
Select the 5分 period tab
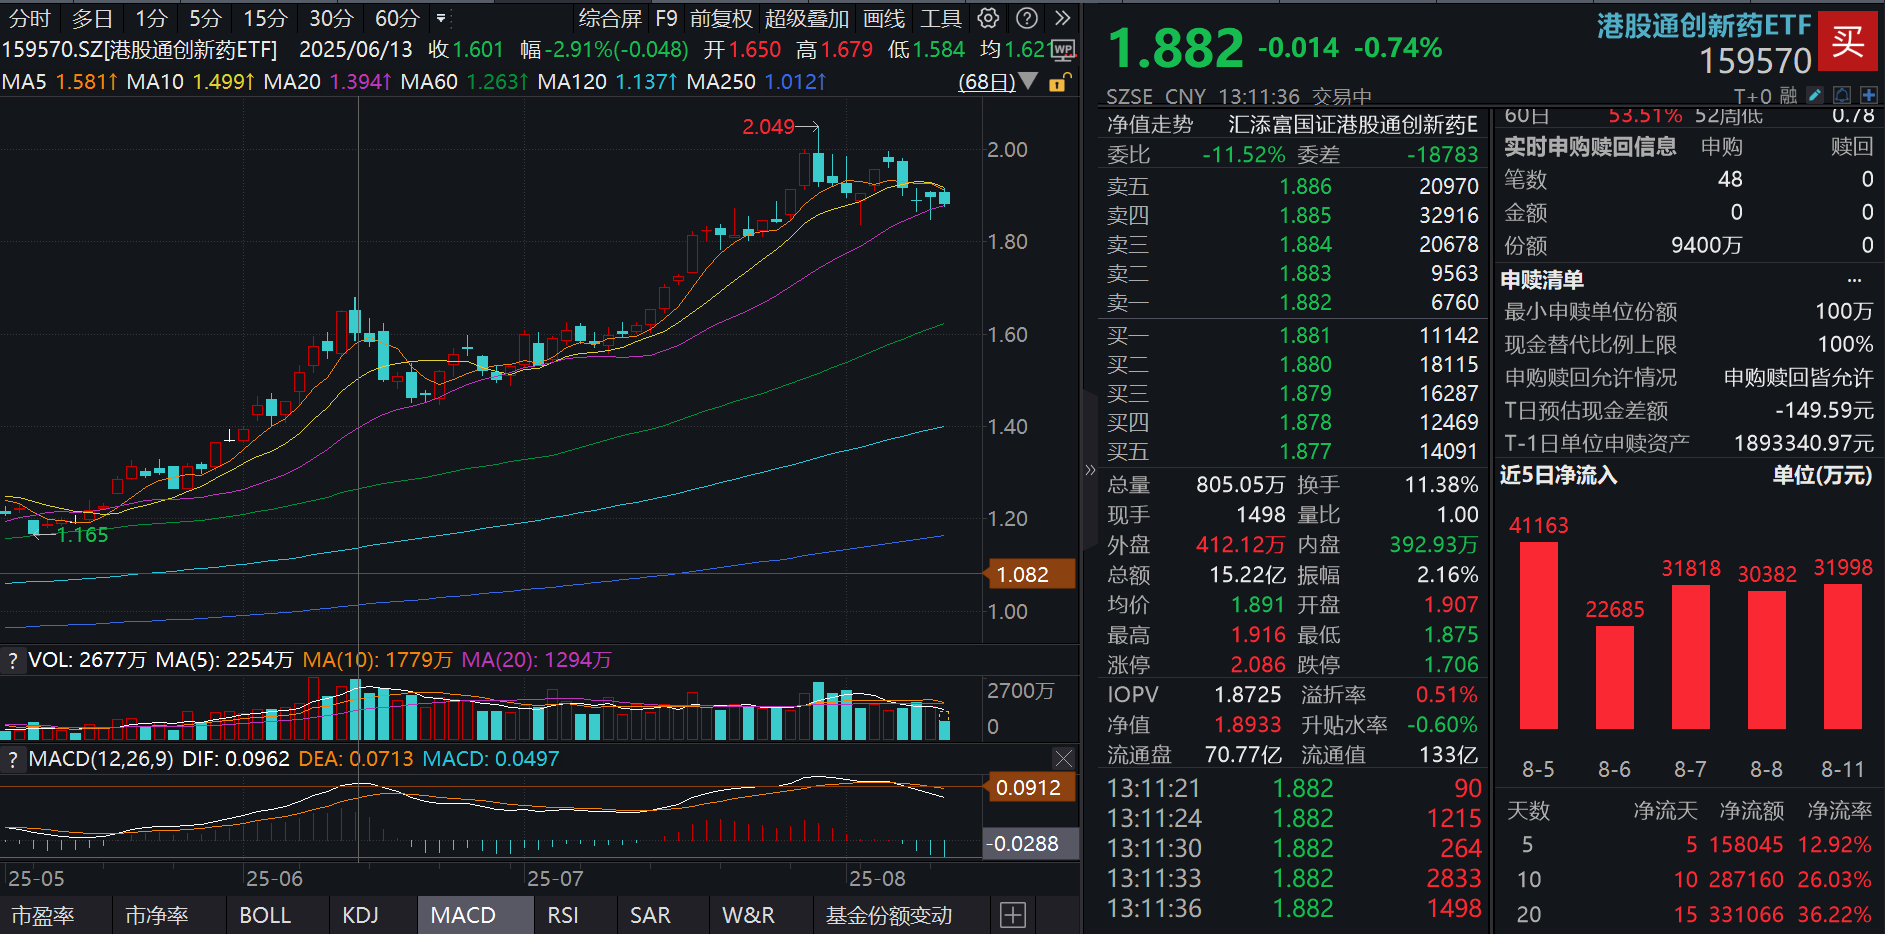pos(205,18)
